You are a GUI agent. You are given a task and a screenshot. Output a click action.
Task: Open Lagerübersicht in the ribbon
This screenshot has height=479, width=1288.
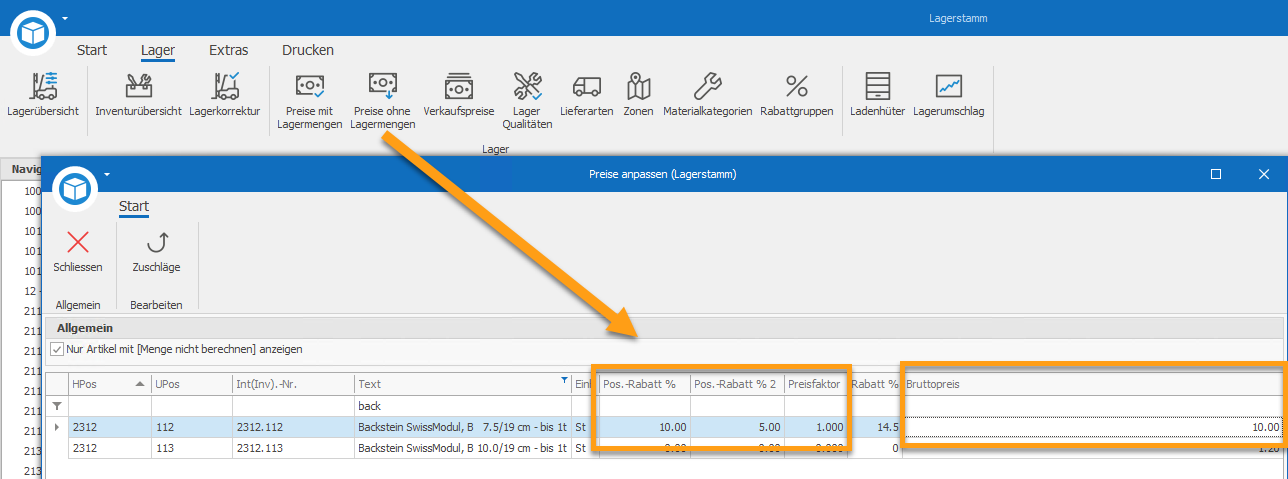pyautogui.click(x=43, y=94)
